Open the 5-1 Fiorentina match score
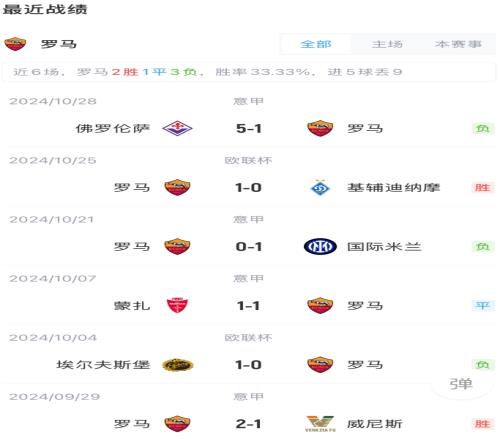 point(249,129)
